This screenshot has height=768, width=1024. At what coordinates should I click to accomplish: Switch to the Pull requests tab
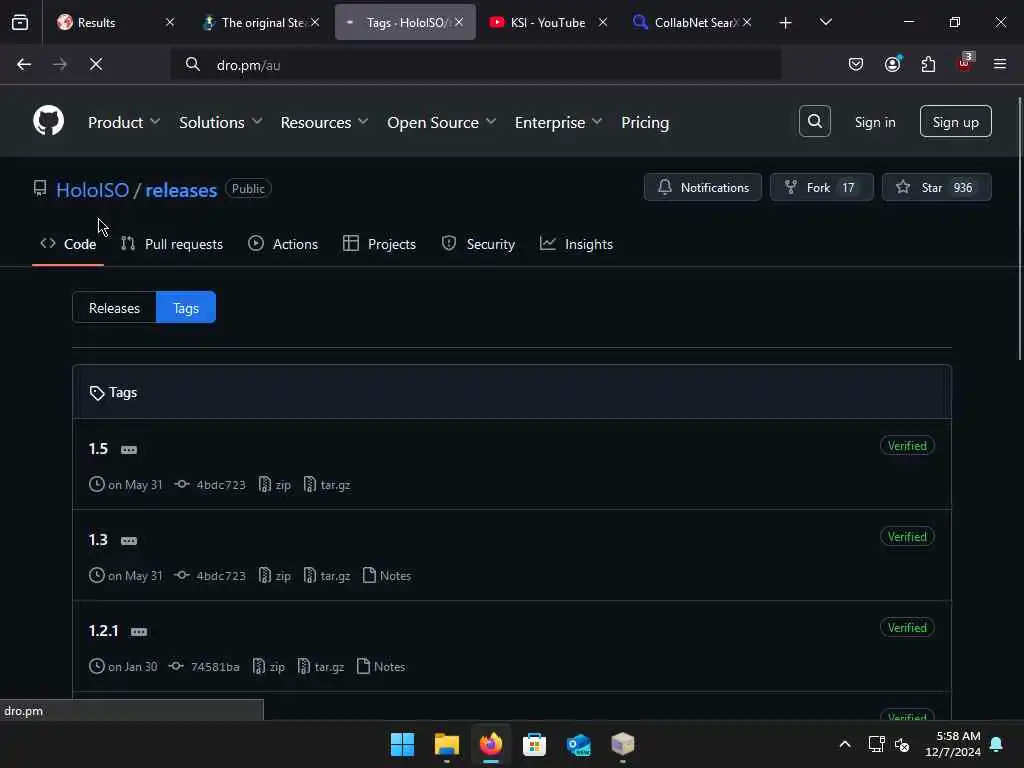coord(172,244)
